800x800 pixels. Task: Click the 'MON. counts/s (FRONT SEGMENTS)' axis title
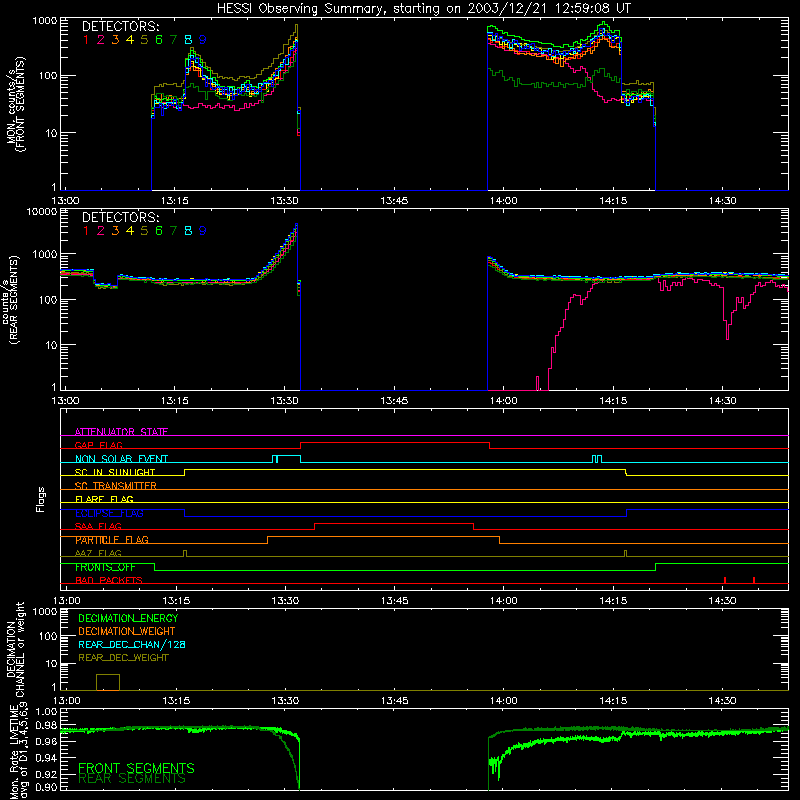[15, 104]
